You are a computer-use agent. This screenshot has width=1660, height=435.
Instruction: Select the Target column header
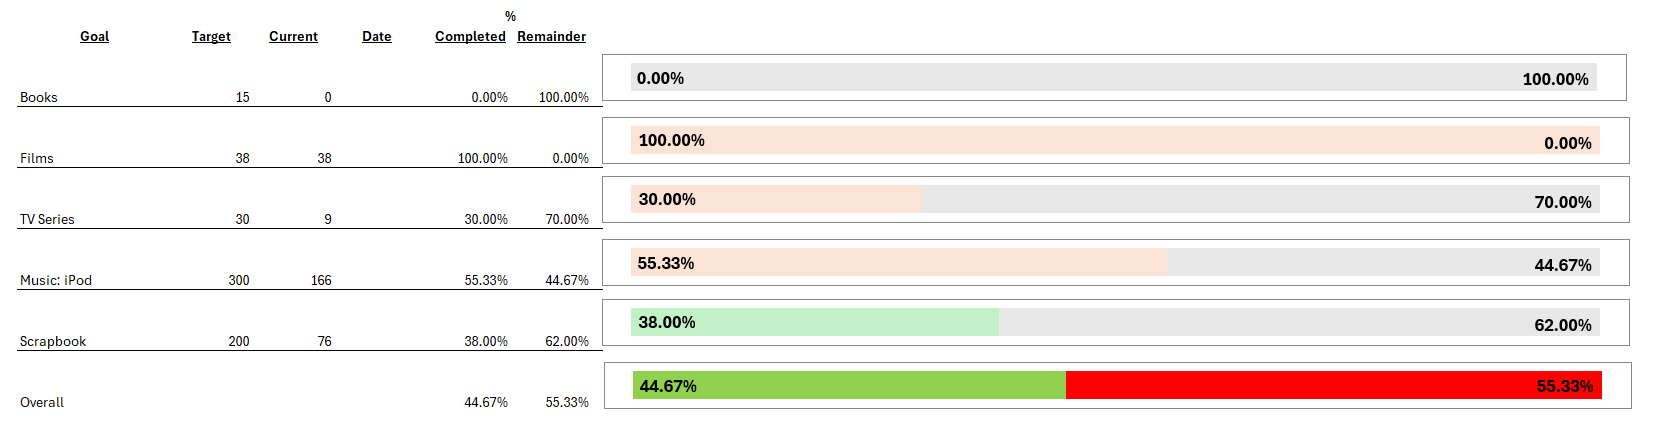pyautogui.click(x=211, y=36)
